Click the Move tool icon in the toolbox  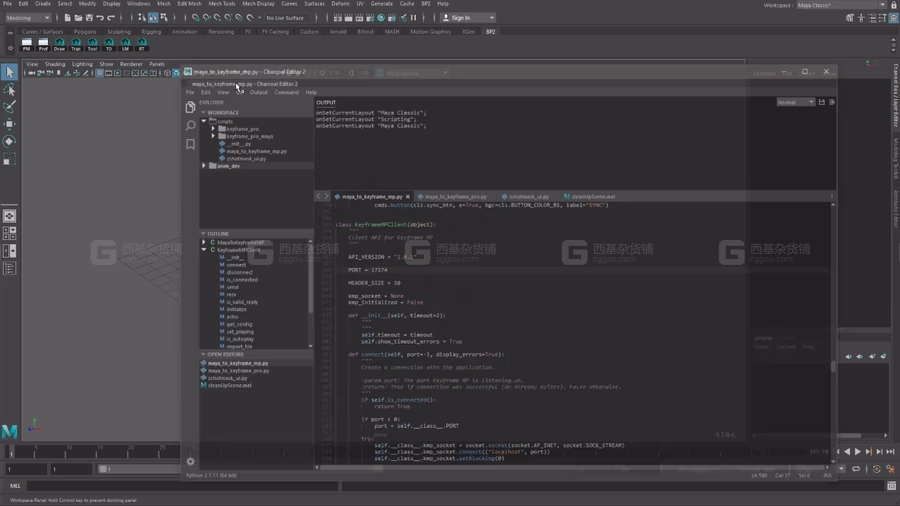(9, 124)
